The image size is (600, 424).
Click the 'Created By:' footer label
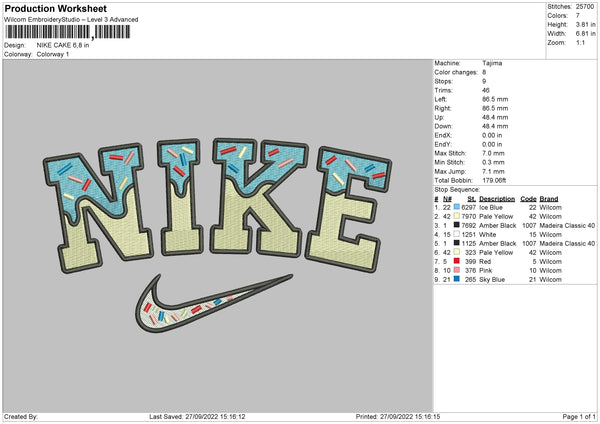pos(21,417)
